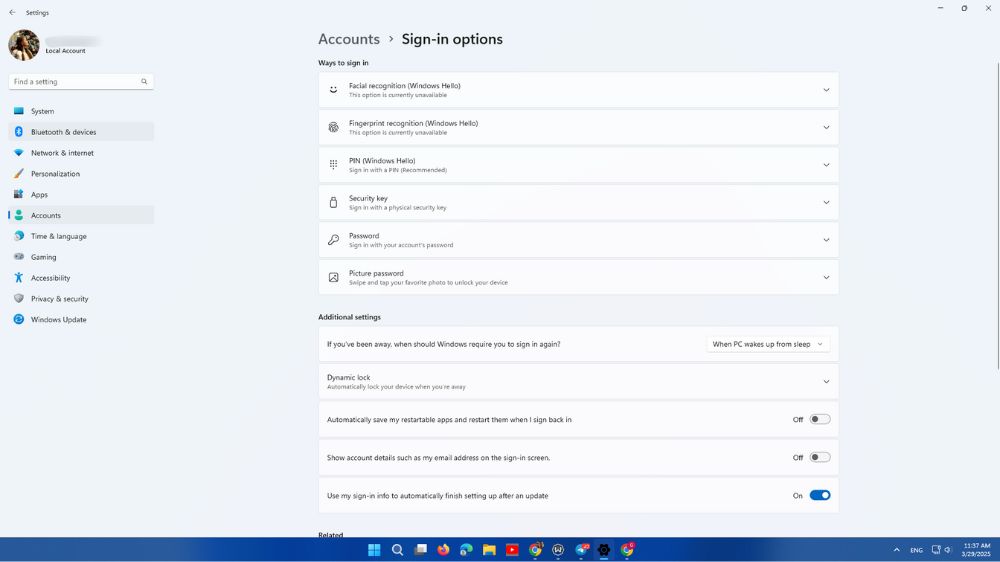Toggle show account details on sign-in screen

[x=820, y=457]
